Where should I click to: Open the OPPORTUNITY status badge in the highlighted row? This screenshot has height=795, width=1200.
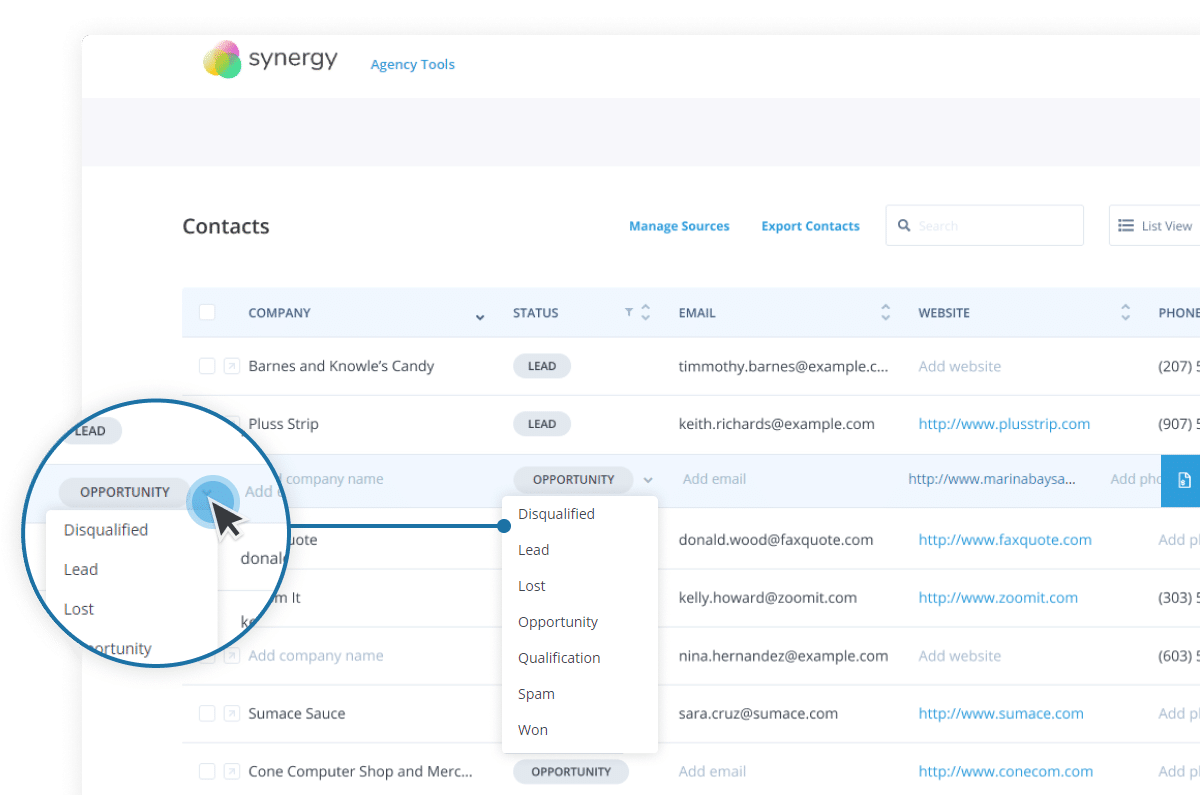(573, 479)
